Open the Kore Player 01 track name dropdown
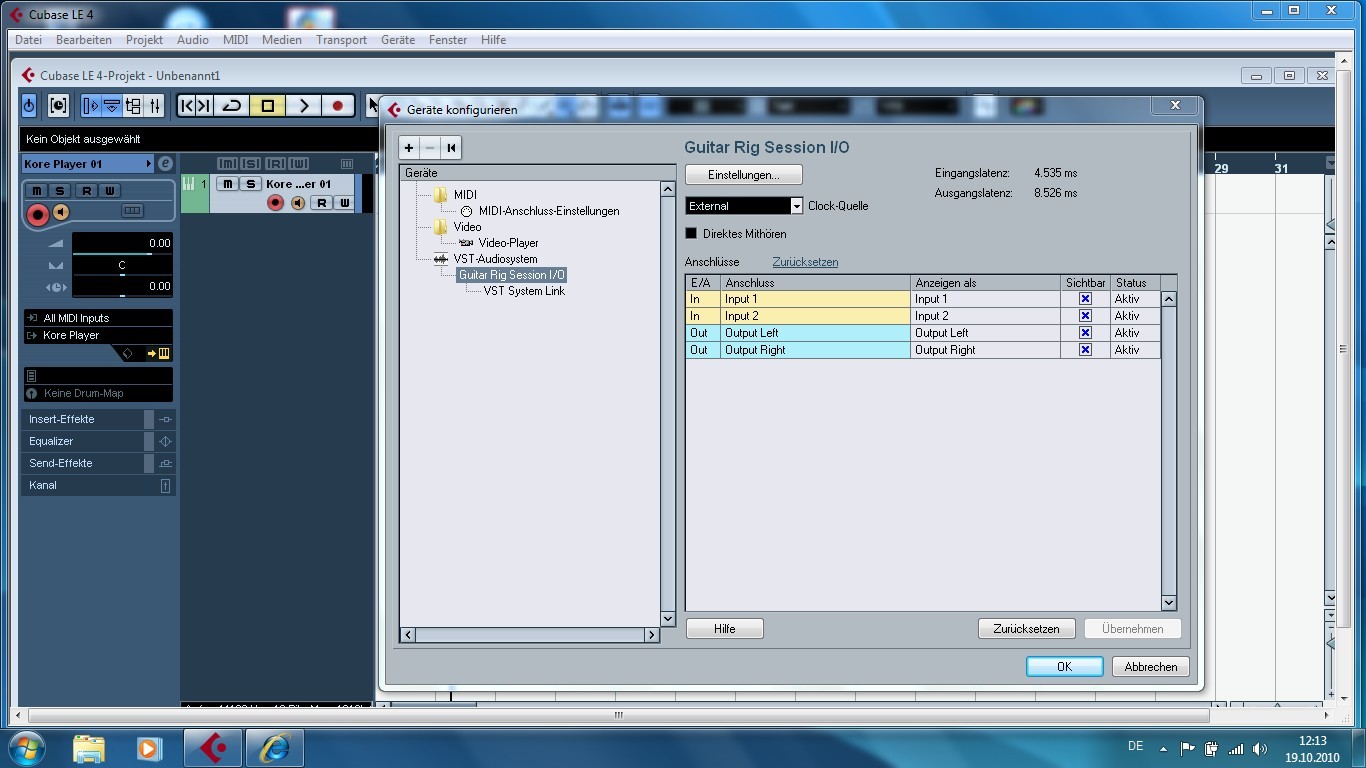Image resolution: width=1366 pixels, height=768 pixels. click(x=87, y=164)
